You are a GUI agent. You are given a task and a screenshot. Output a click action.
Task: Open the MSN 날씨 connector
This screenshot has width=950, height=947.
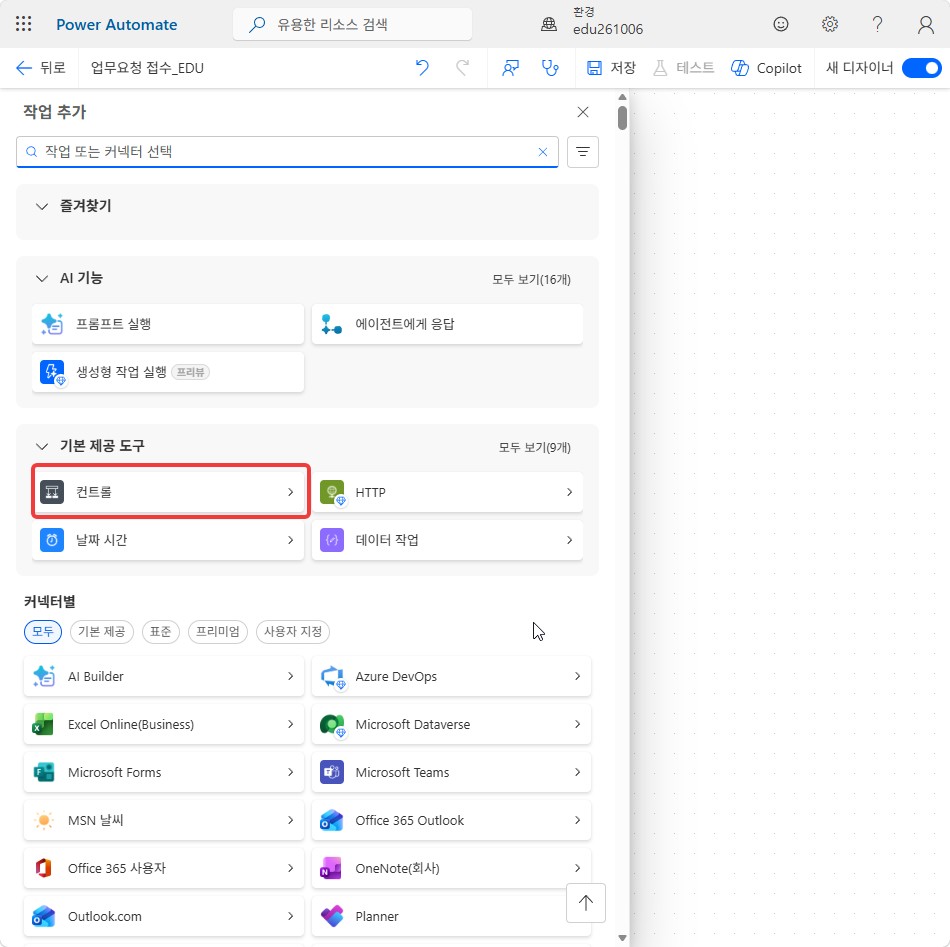pyautogui.click(x=164, y=820)
